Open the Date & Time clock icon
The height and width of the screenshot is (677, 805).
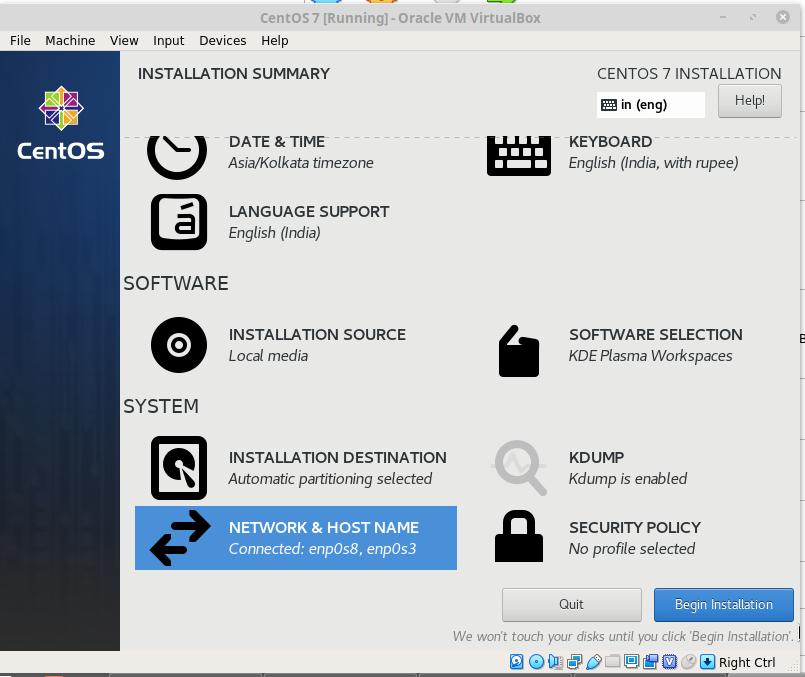click(x=177, y=157)
